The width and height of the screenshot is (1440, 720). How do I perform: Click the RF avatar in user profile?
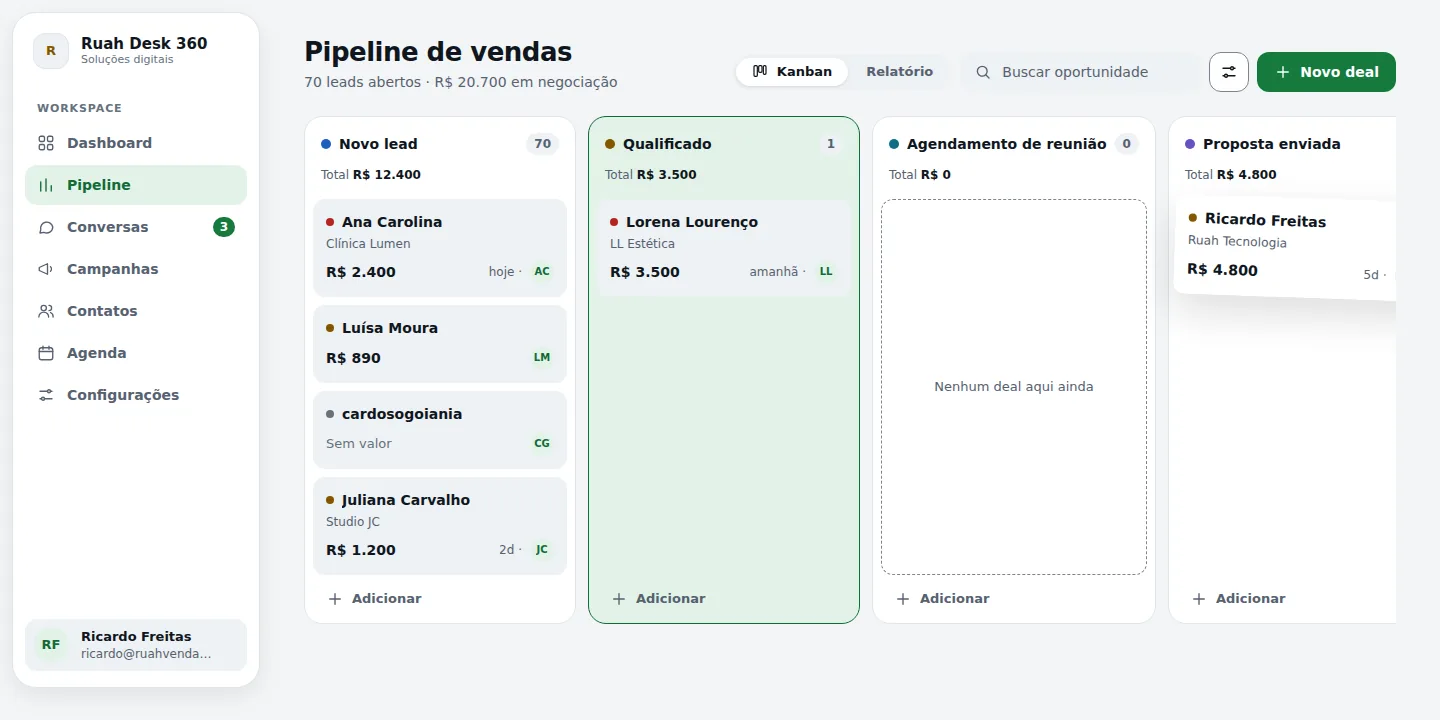click(51, 645)
